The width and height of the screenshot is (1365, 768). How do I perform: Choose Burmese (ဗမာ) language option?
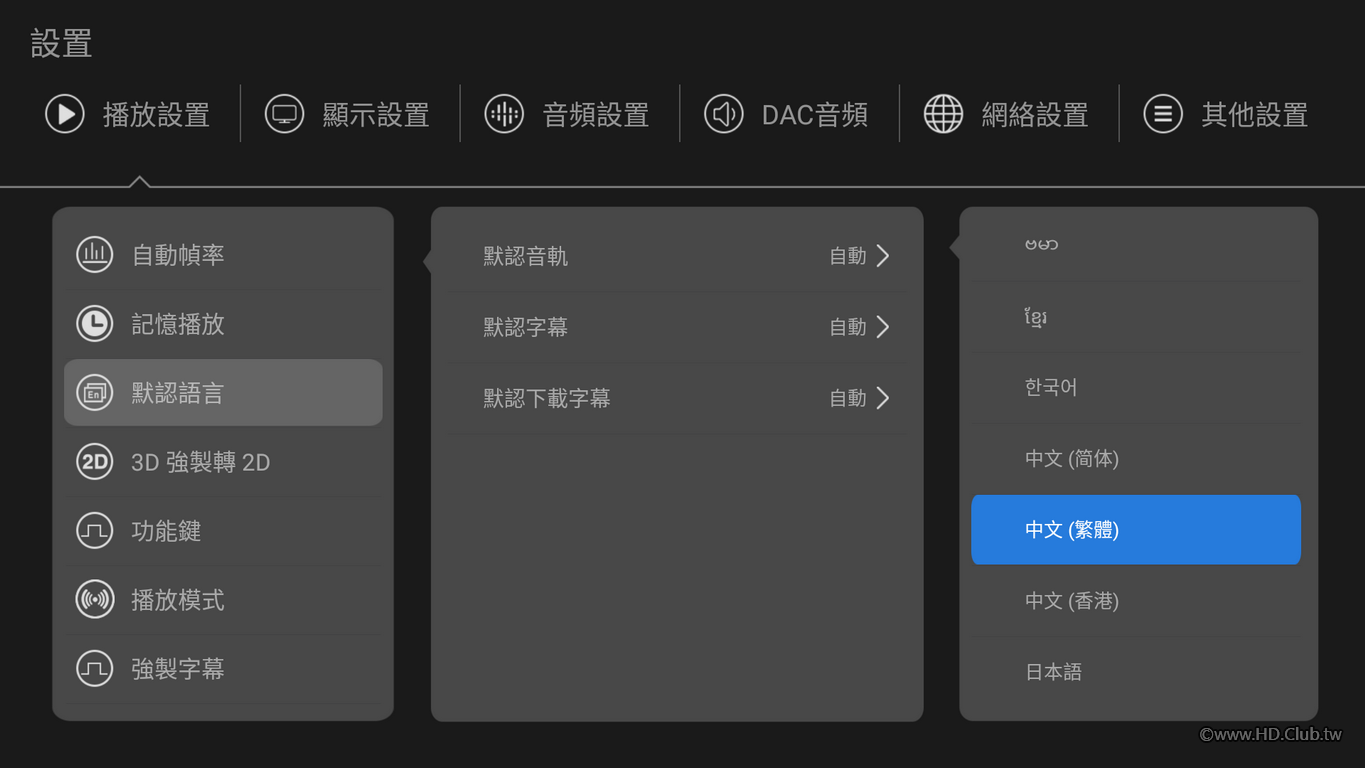point(1136,245)
